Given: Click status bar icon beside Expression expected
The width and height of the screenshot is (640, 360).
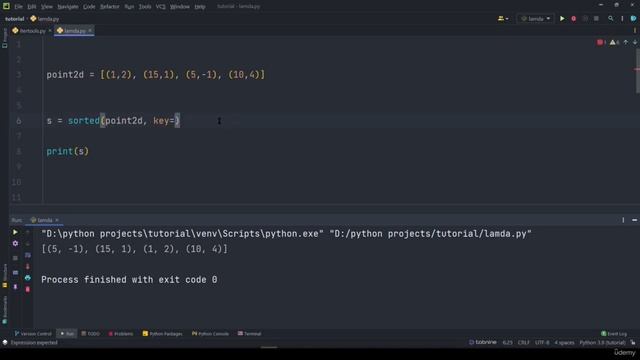Looking at the screenshot, I should point(5,342).
